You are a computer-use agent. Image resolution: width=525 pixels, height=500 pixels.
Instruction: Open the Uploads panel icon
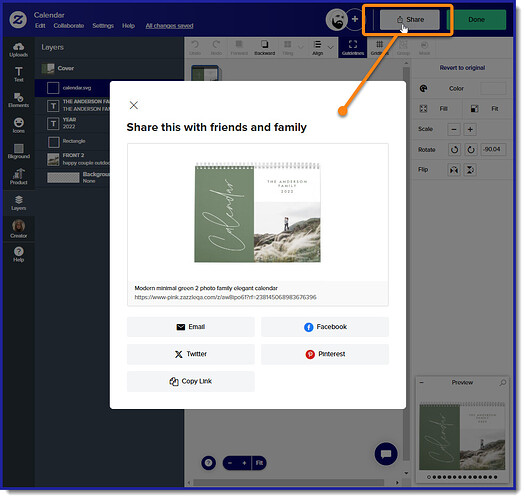click(x=18, y=50)
